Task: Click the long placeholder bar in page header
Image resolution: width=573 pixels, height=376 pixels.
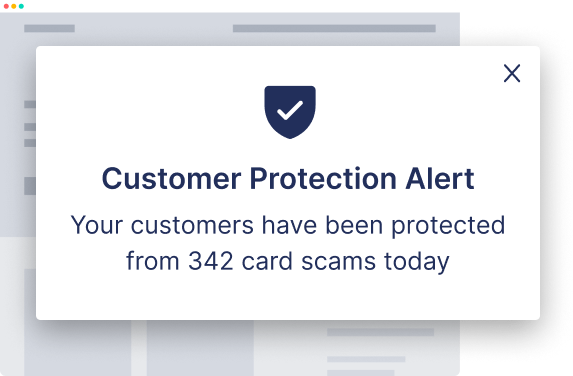Action: [x=334, y=29]
